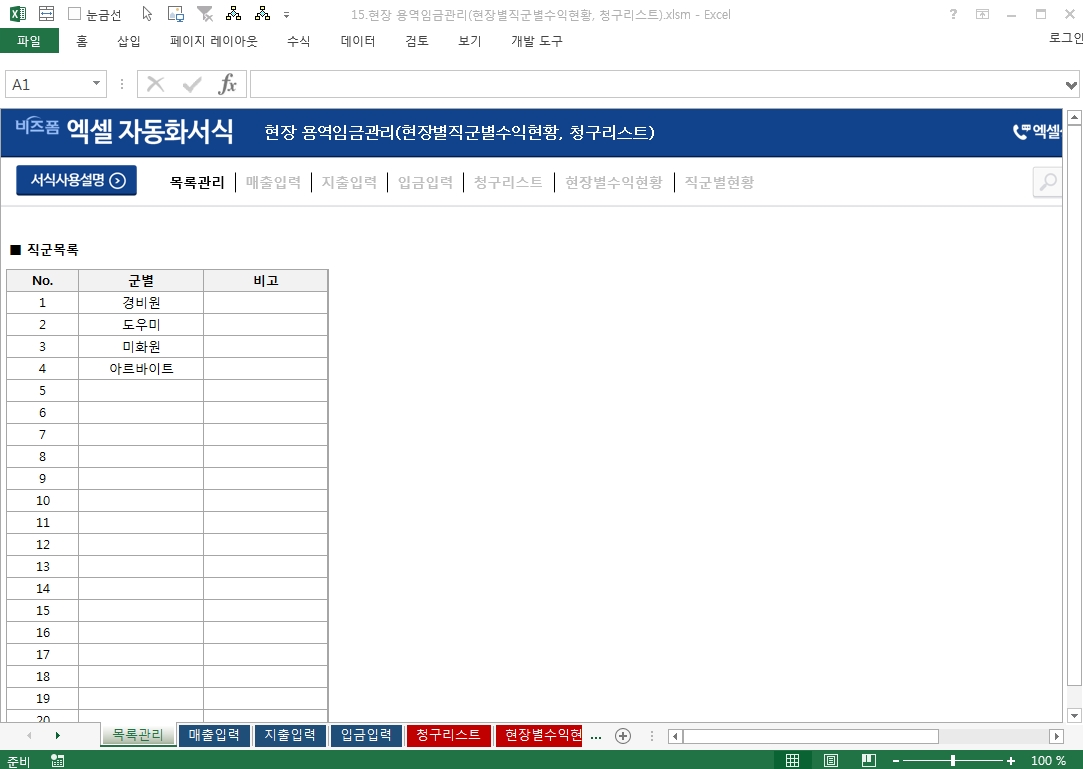1083x769 pixels.
Task: Select the 지출입력 sheet tab
Action: (290, 735)
